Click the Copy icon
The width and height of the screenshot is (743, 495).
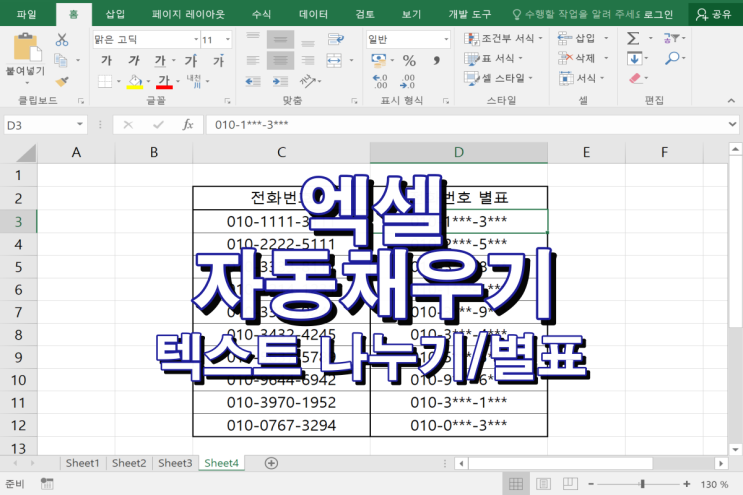pyautogui.click(x=60, y=60)
